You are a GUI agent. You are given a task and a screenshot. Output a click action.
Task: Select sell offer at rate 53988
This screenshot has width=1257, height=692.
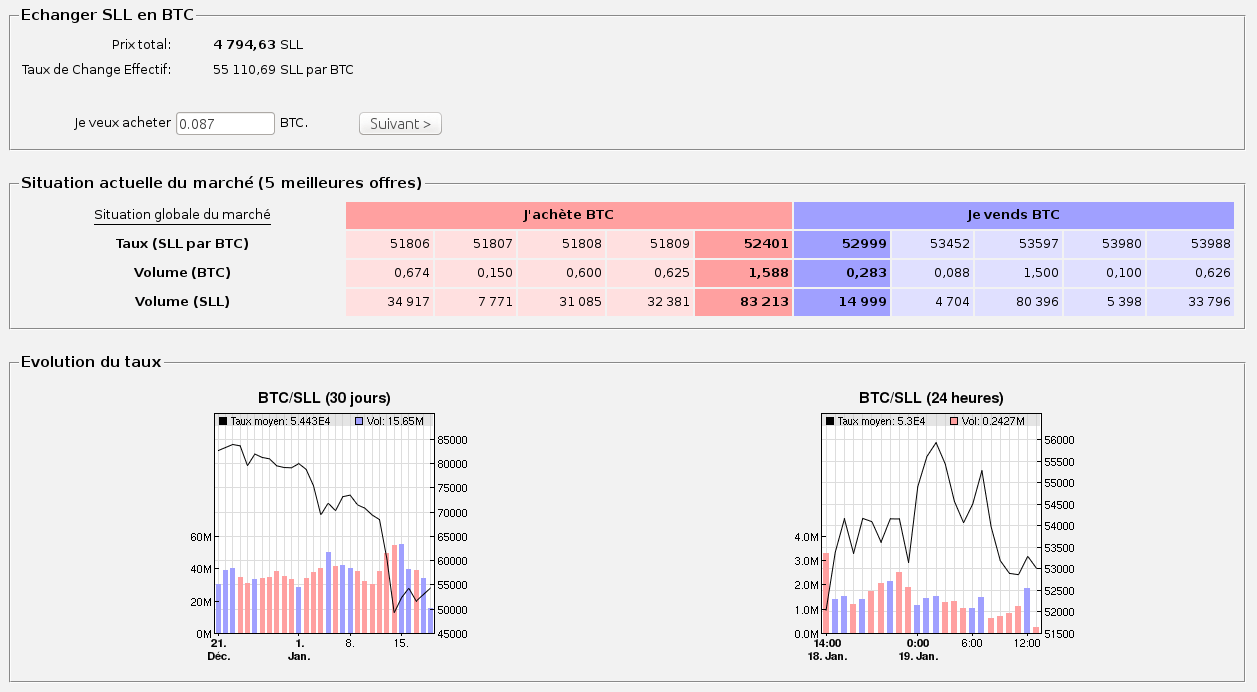[x=1191, y=244]
